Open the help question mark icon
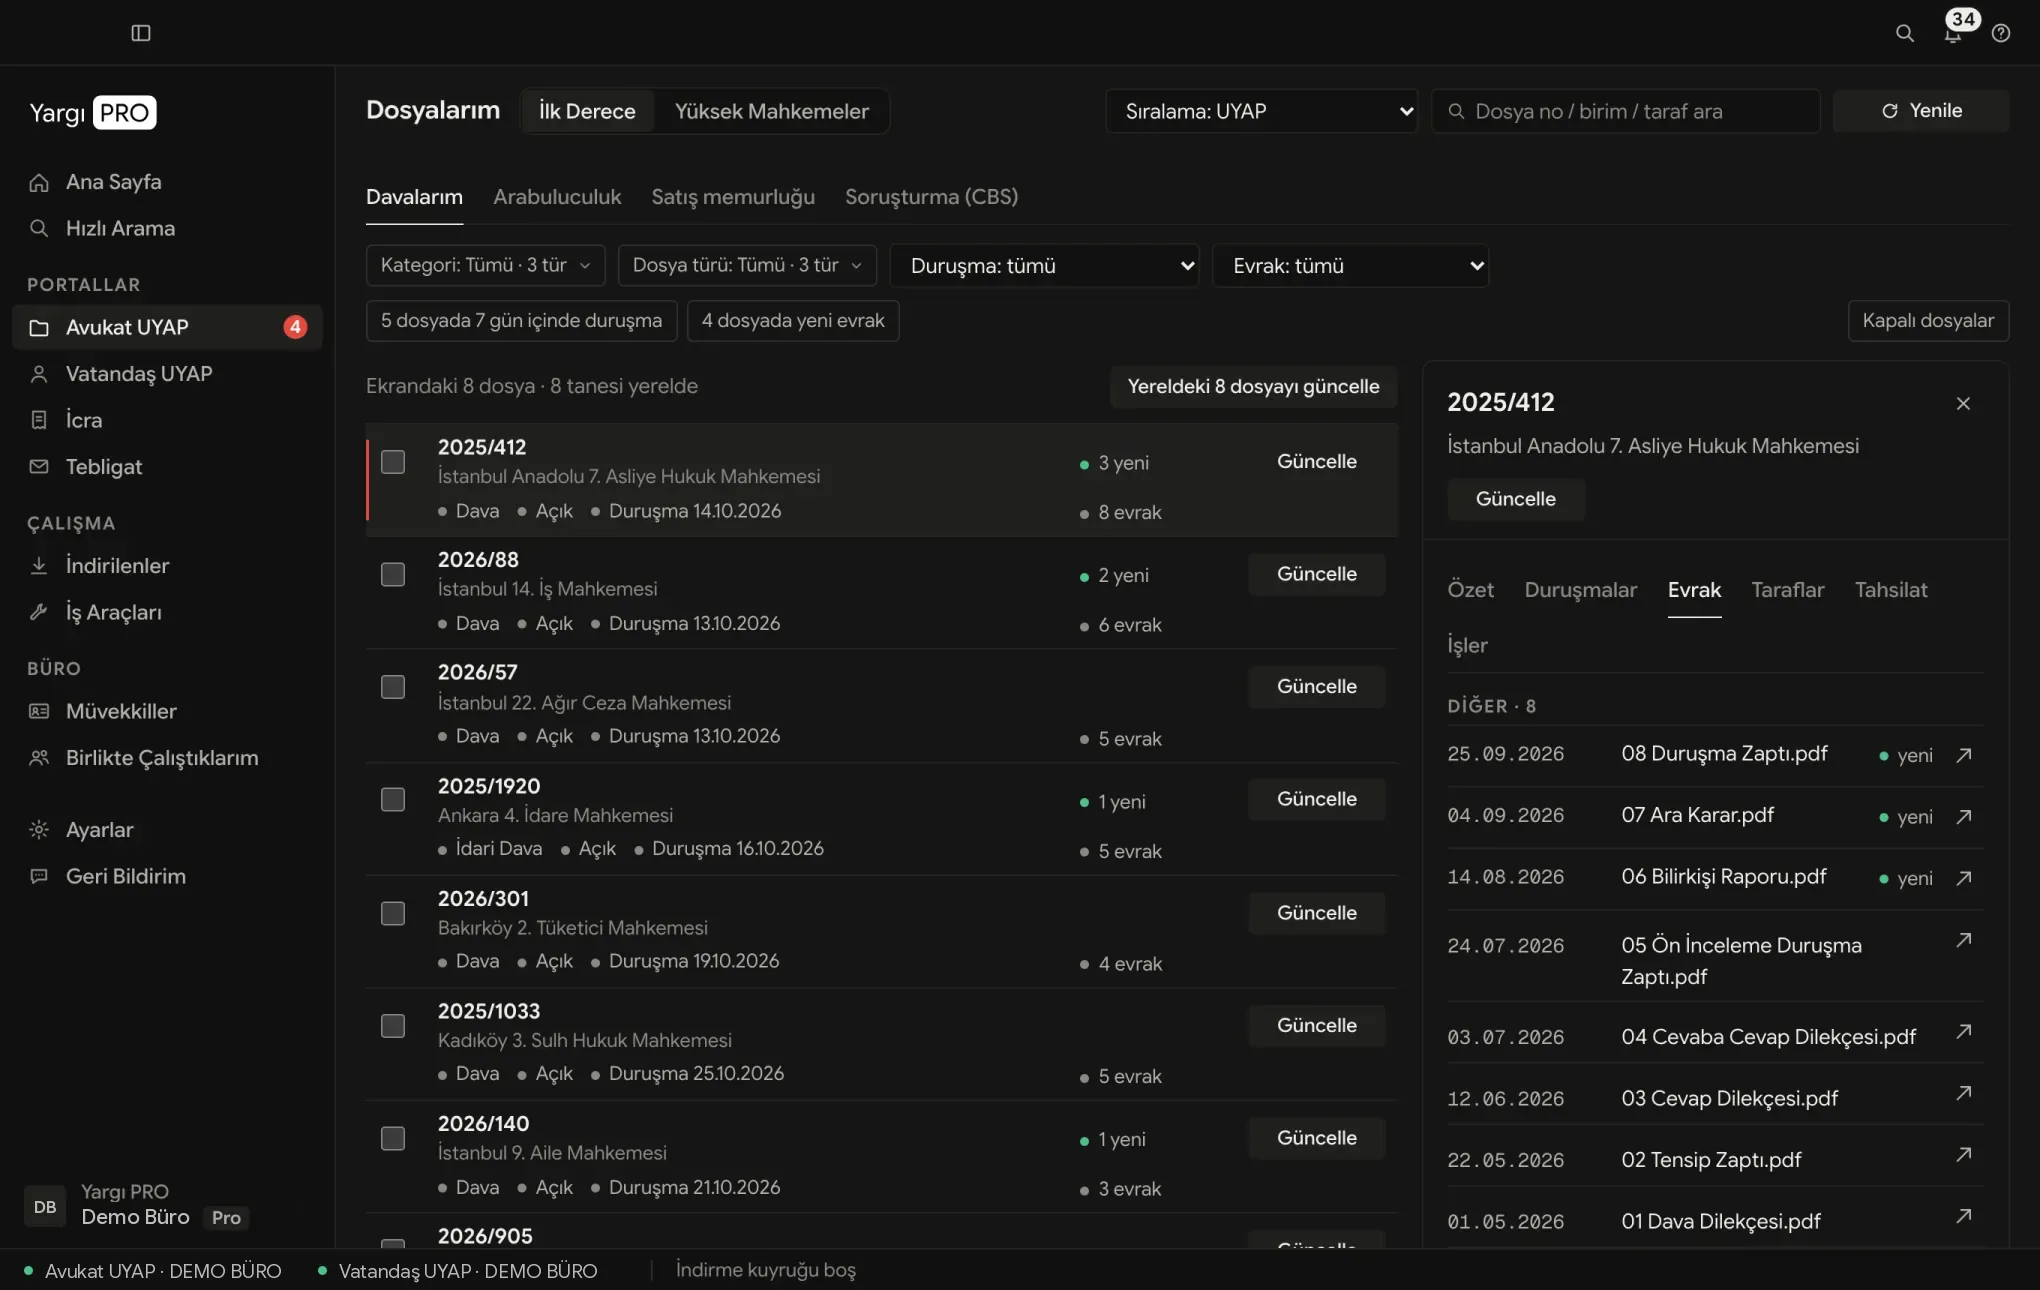Screen dimensions: 2040x1290 point(2001,33)
